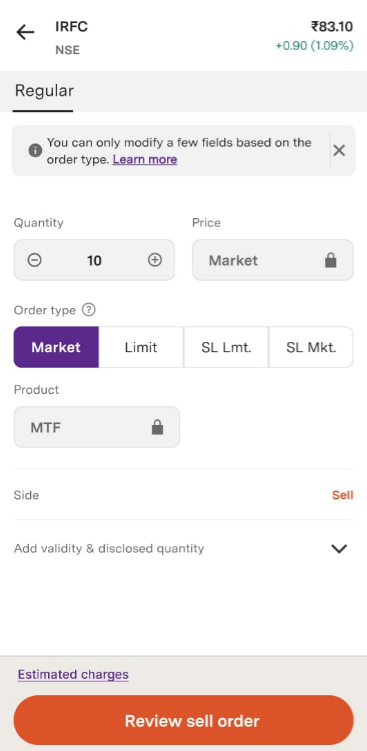
Task: Click the quantity value field showing 10
Action: pyautogui.click(x=94, y=260)
